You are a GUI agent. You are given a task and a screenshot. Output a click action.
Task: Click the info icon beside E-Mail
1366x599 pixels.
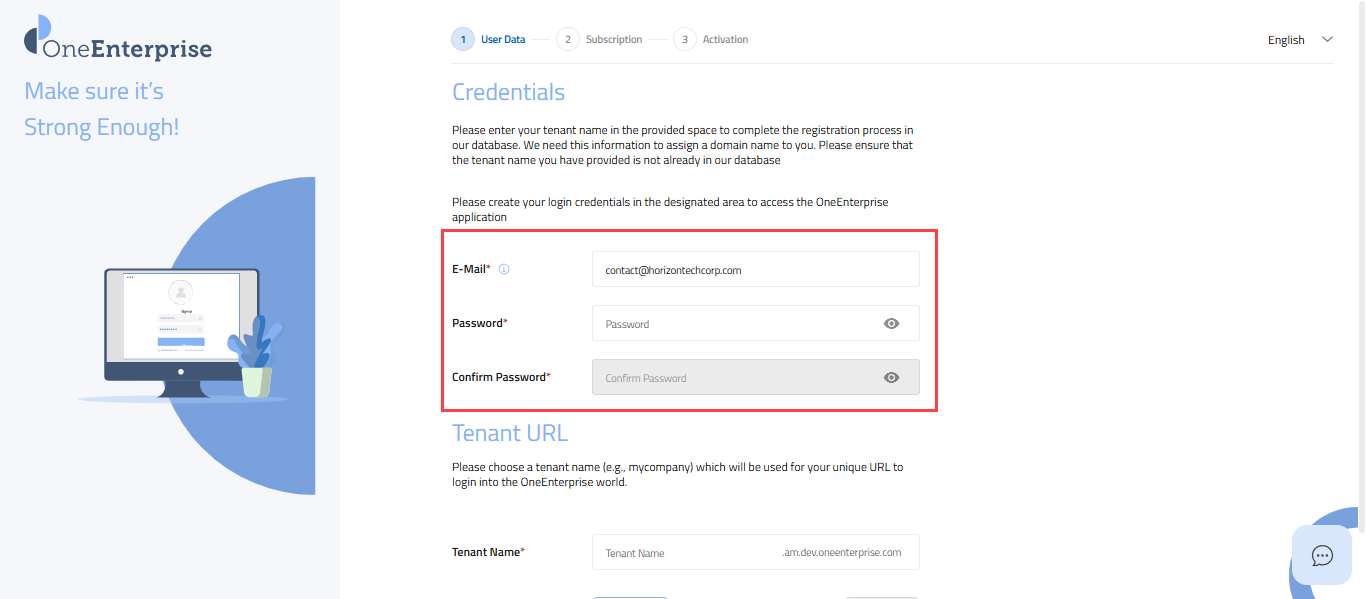coord(504,269)
